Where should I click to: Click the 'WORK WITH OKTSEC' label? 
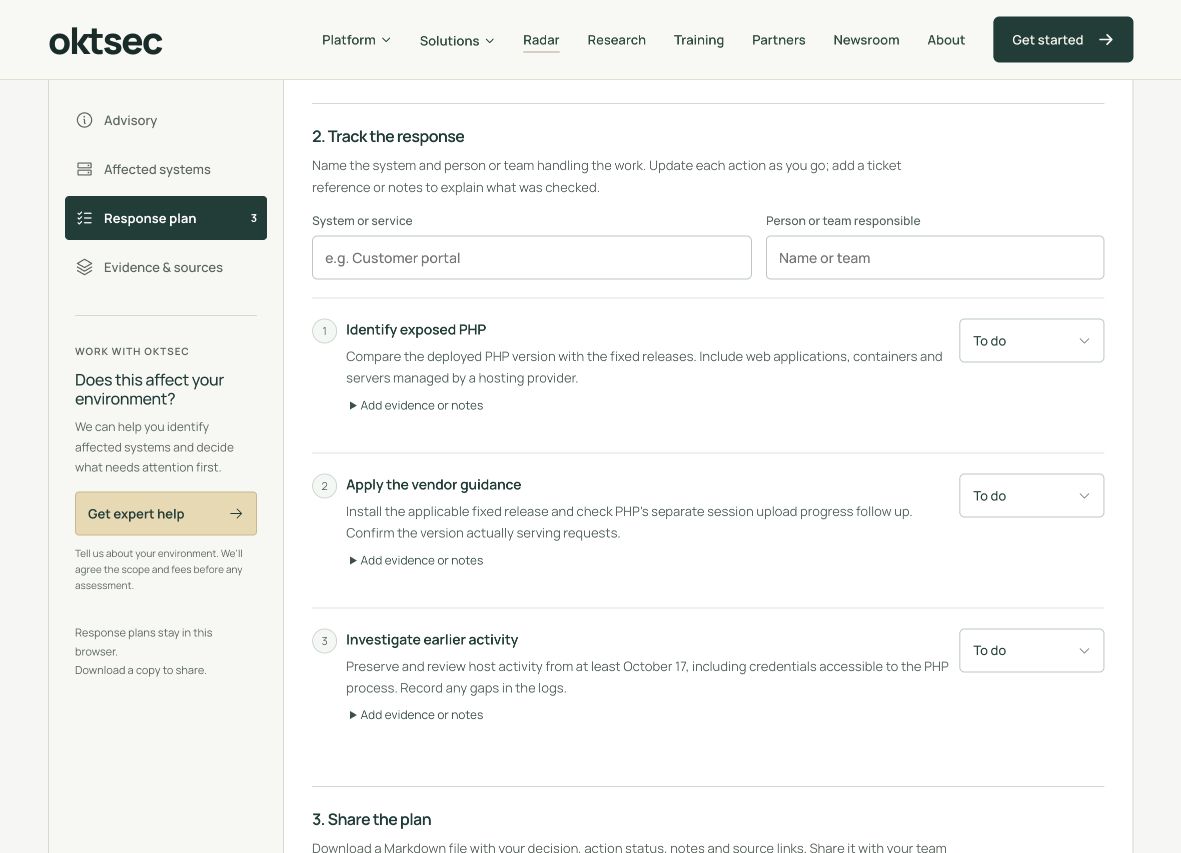coord(132,352)
